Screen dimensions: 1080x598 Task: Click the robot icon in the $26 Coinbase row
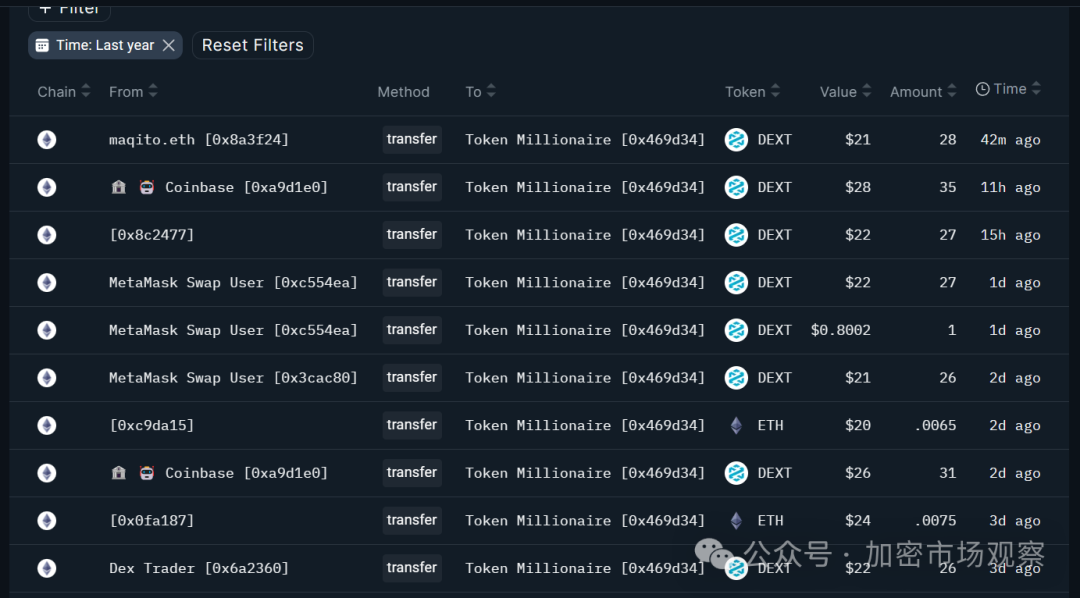(147, 473)
